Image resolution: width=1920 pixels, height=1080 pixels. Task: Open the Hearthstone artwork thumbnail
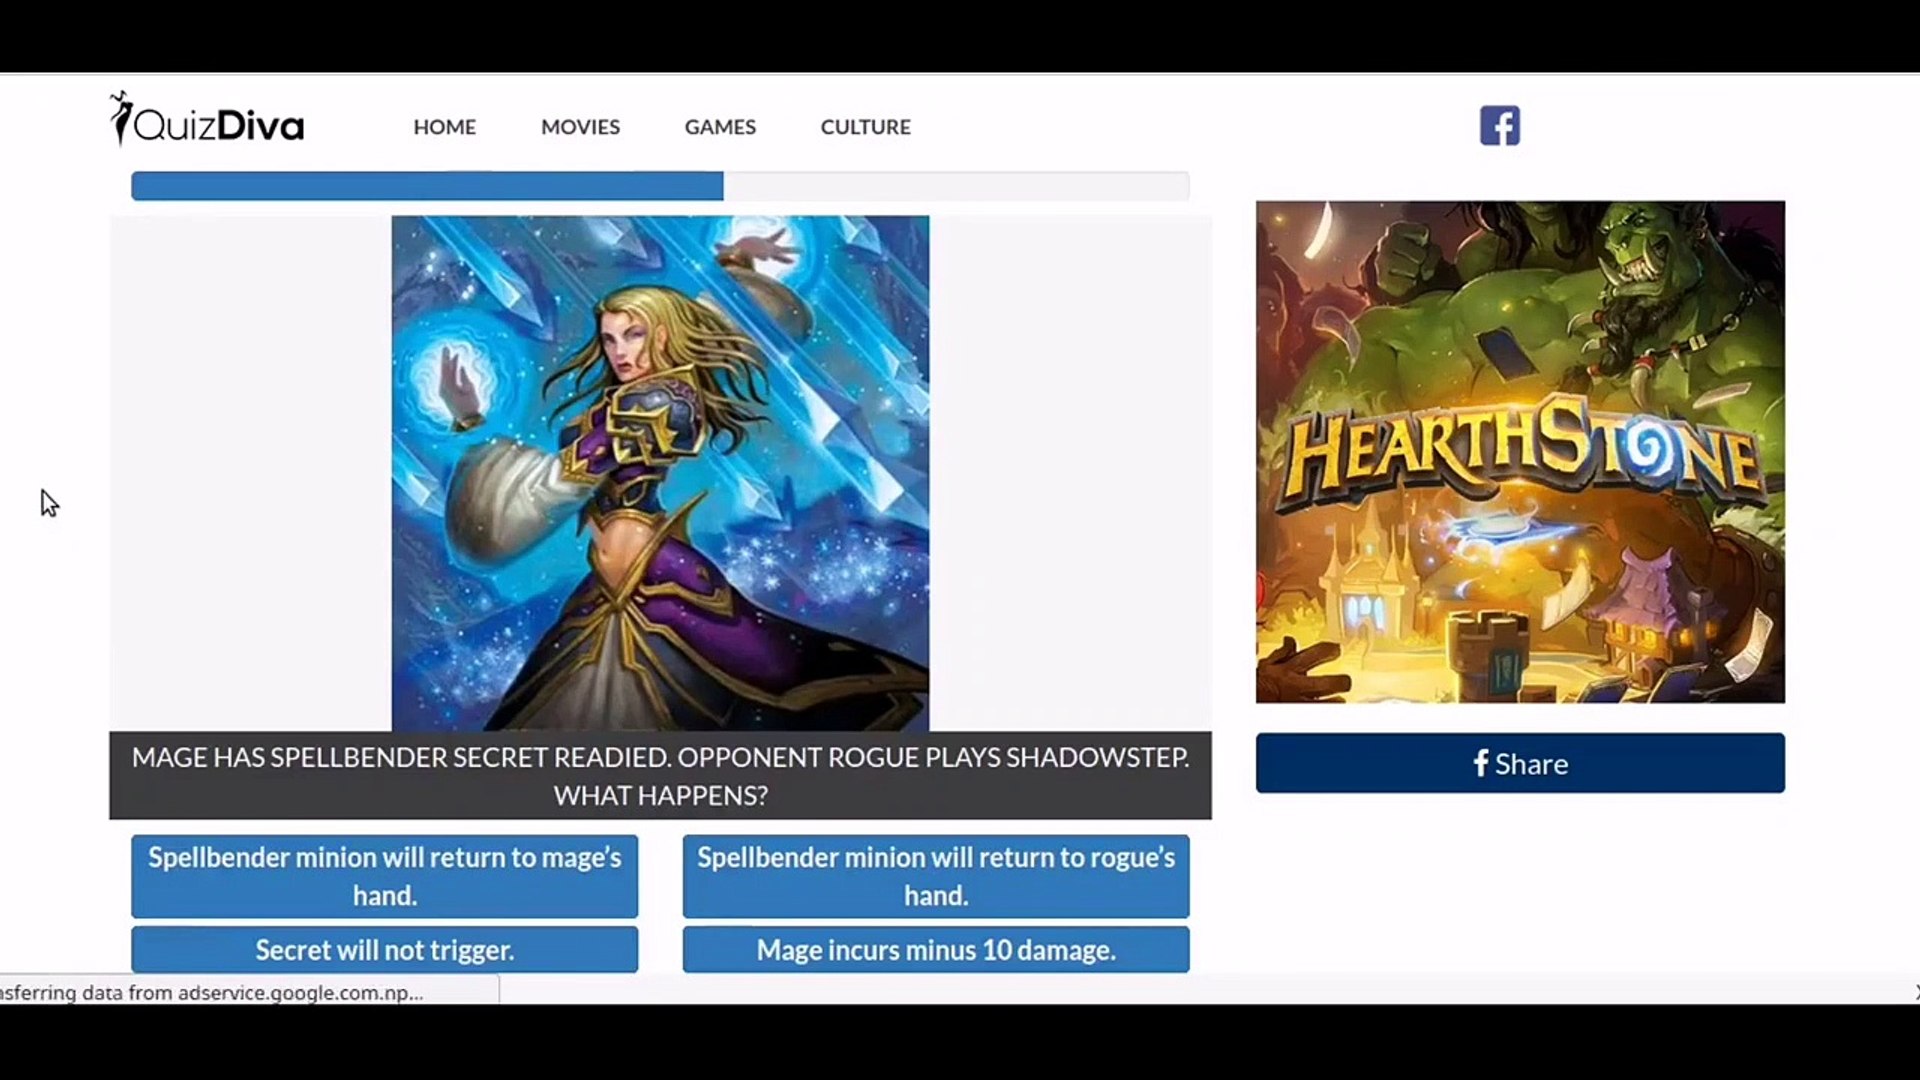tap(1520, 452)
